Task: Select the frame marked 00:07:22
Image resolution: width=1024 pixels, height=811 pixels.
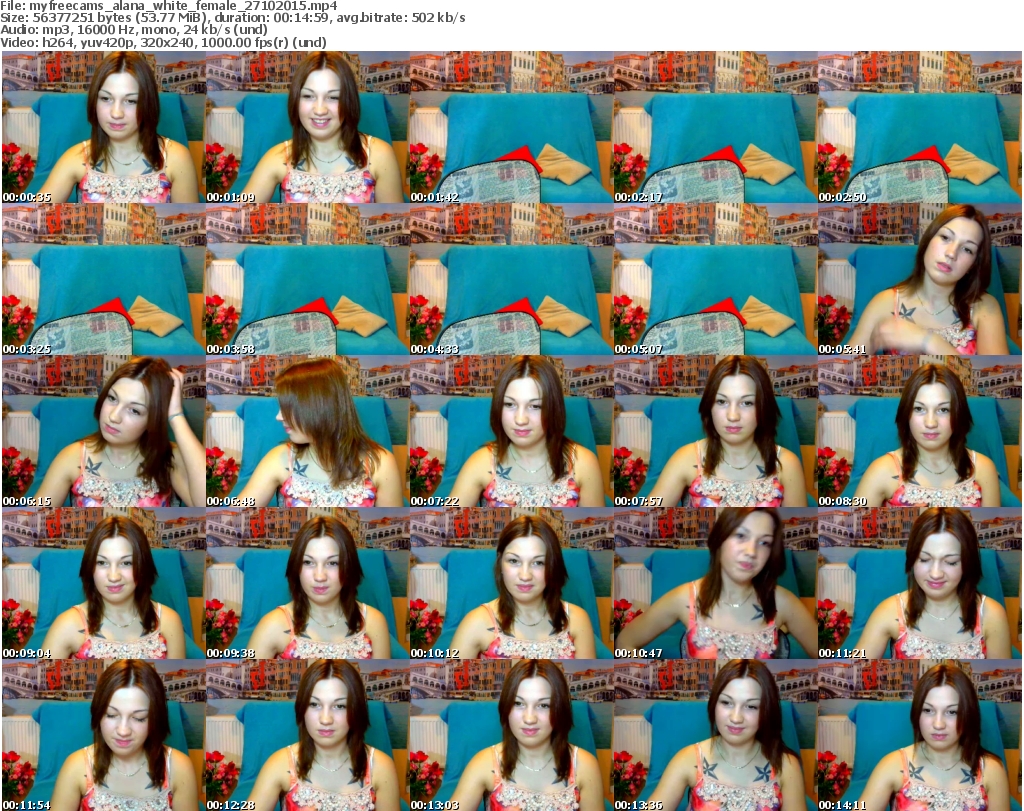Action: (511, 432)
